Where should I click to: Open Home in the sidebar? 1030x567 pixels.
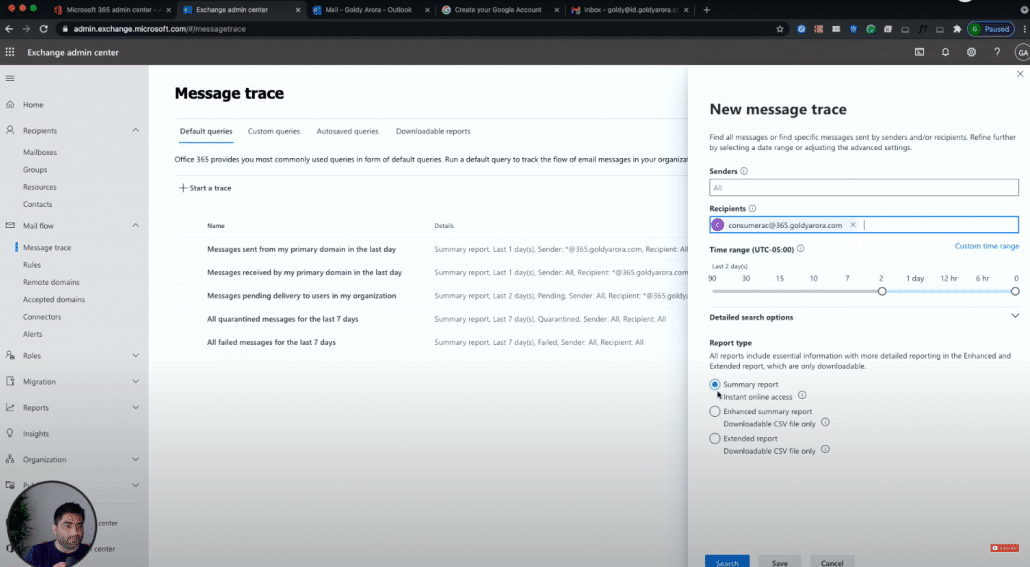pyautogui.click(x=33, y=104)
